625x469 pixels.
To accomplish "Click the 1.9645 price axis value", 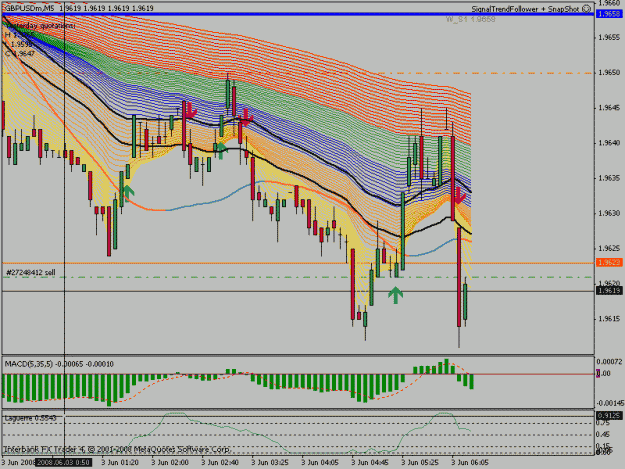I will coord(609,108).
